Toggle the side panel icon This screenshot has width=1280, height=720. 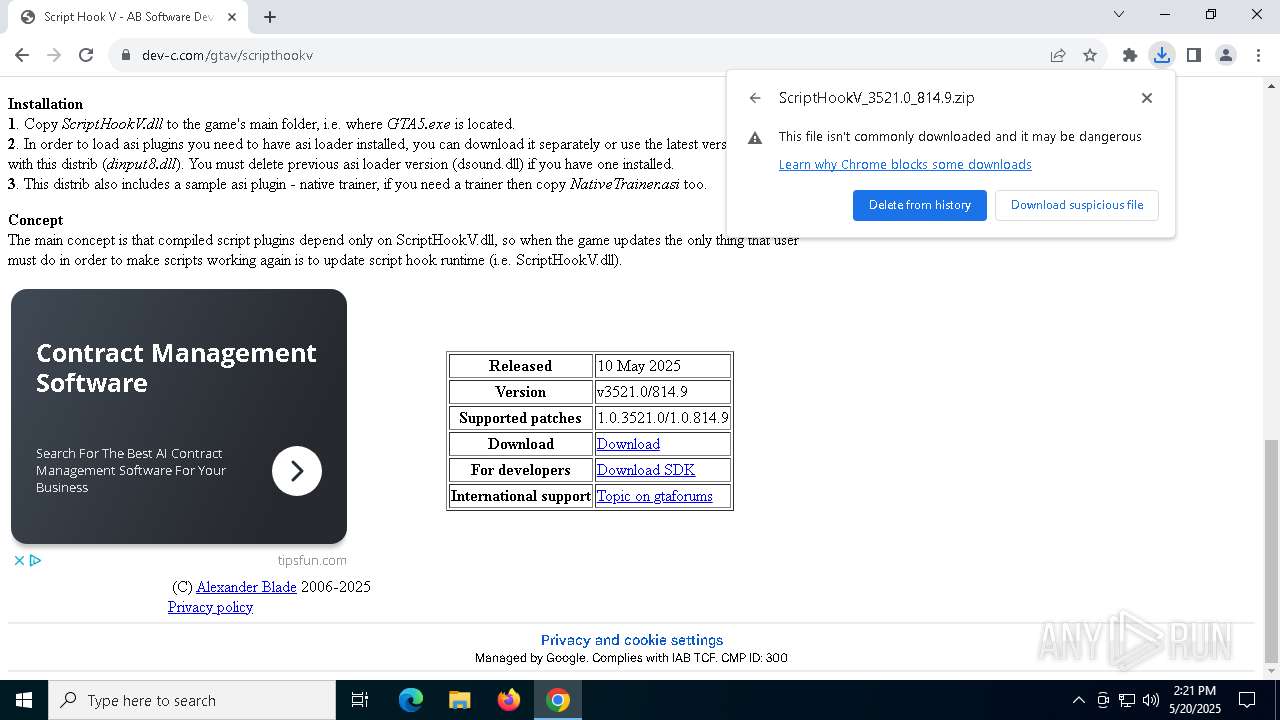coord(1194,55)
